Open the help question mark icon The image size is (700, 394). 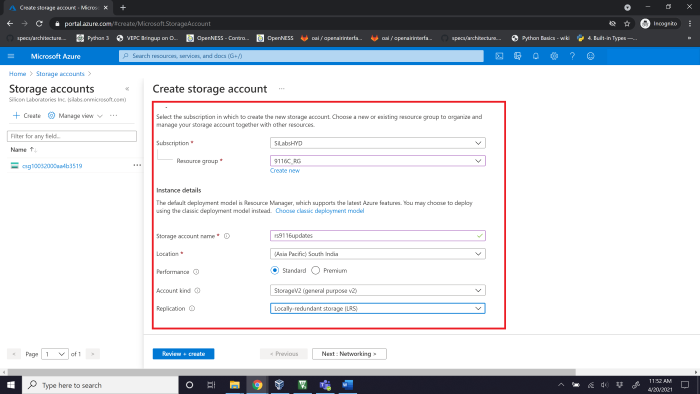tap(572, 56)
